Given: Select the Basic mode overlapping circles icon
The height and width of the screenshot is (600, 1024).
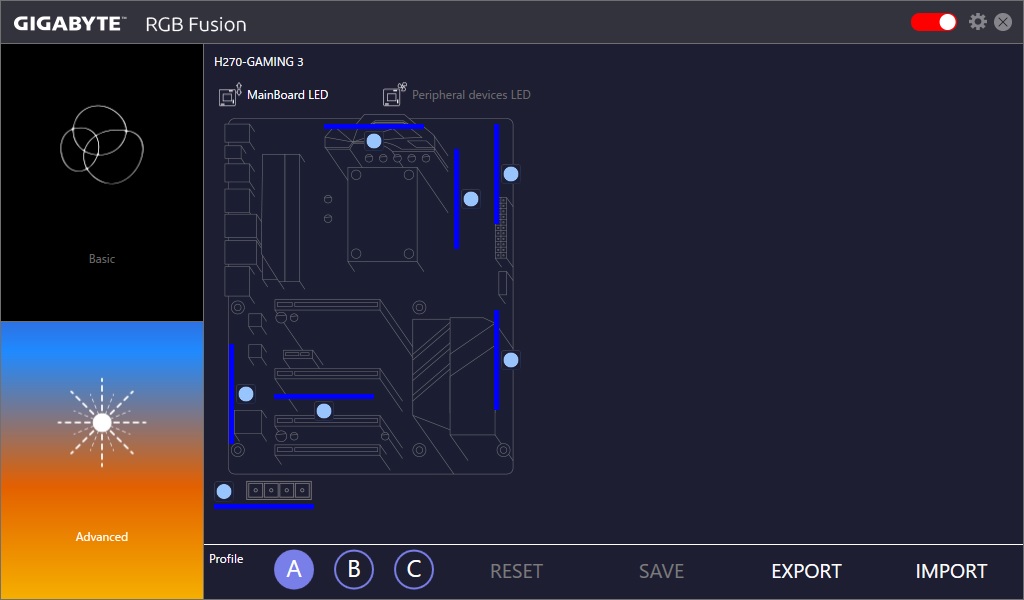Looking at the screenshot, I should tap(101, 146).
